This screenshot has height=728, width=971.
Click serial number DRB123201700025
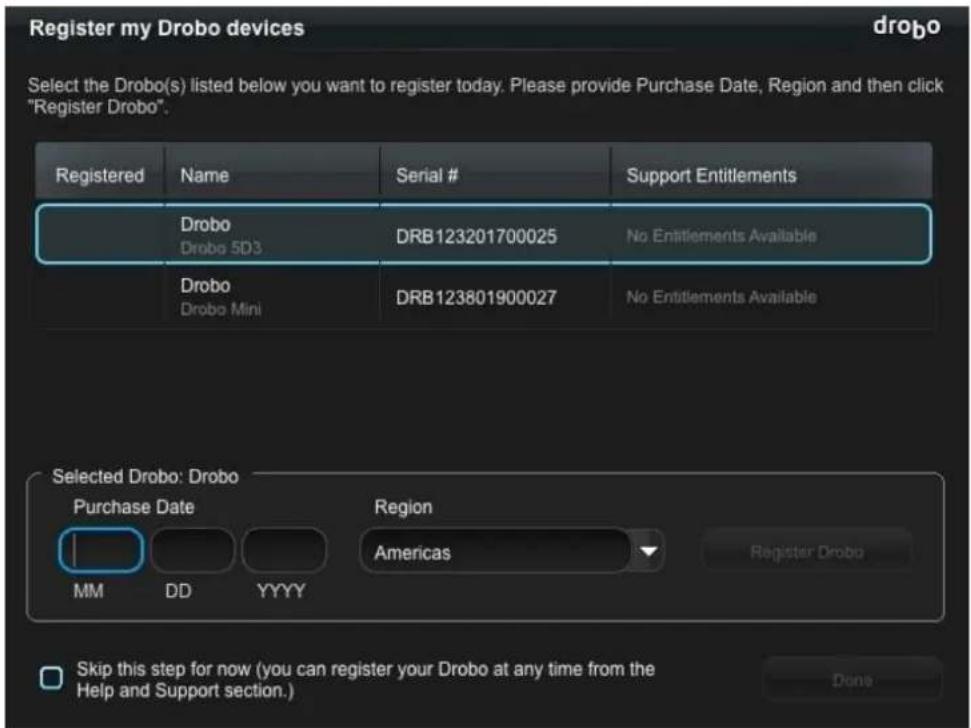(476, 236)
